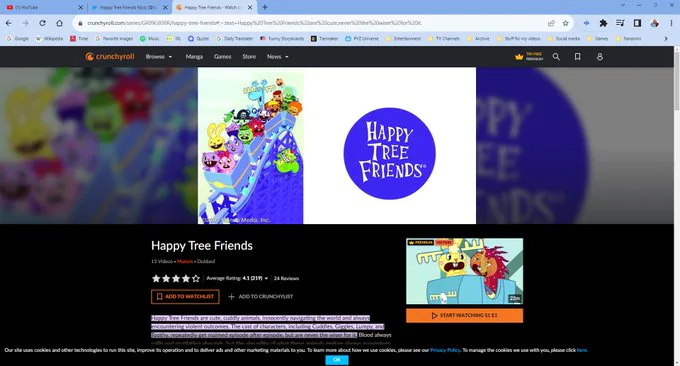Viewport: 680px width, 366px height.
Task: Open the S1 E1 episode thumbnail
Action: pos(464,271)
